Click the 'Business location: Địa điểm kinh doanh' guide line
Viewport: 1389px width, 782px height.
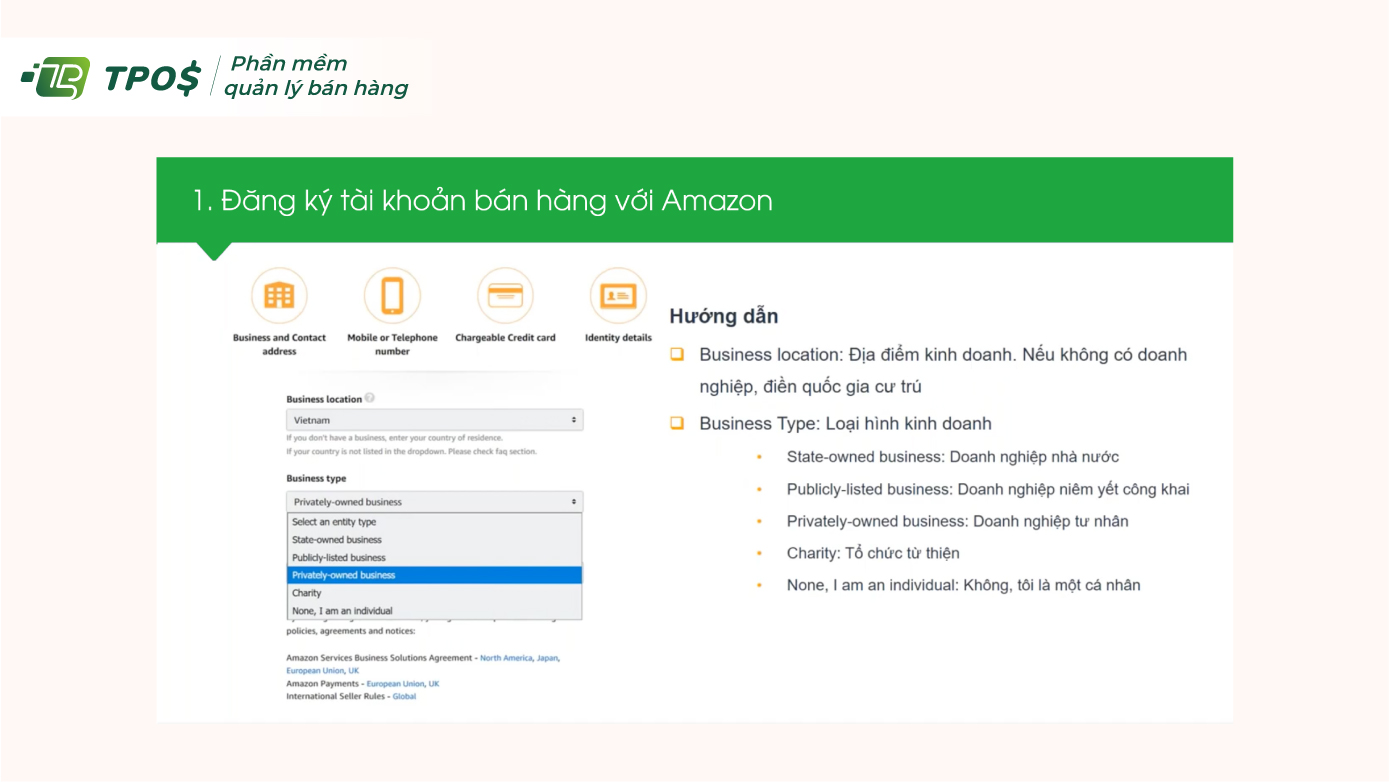click(x=943, y=371)
